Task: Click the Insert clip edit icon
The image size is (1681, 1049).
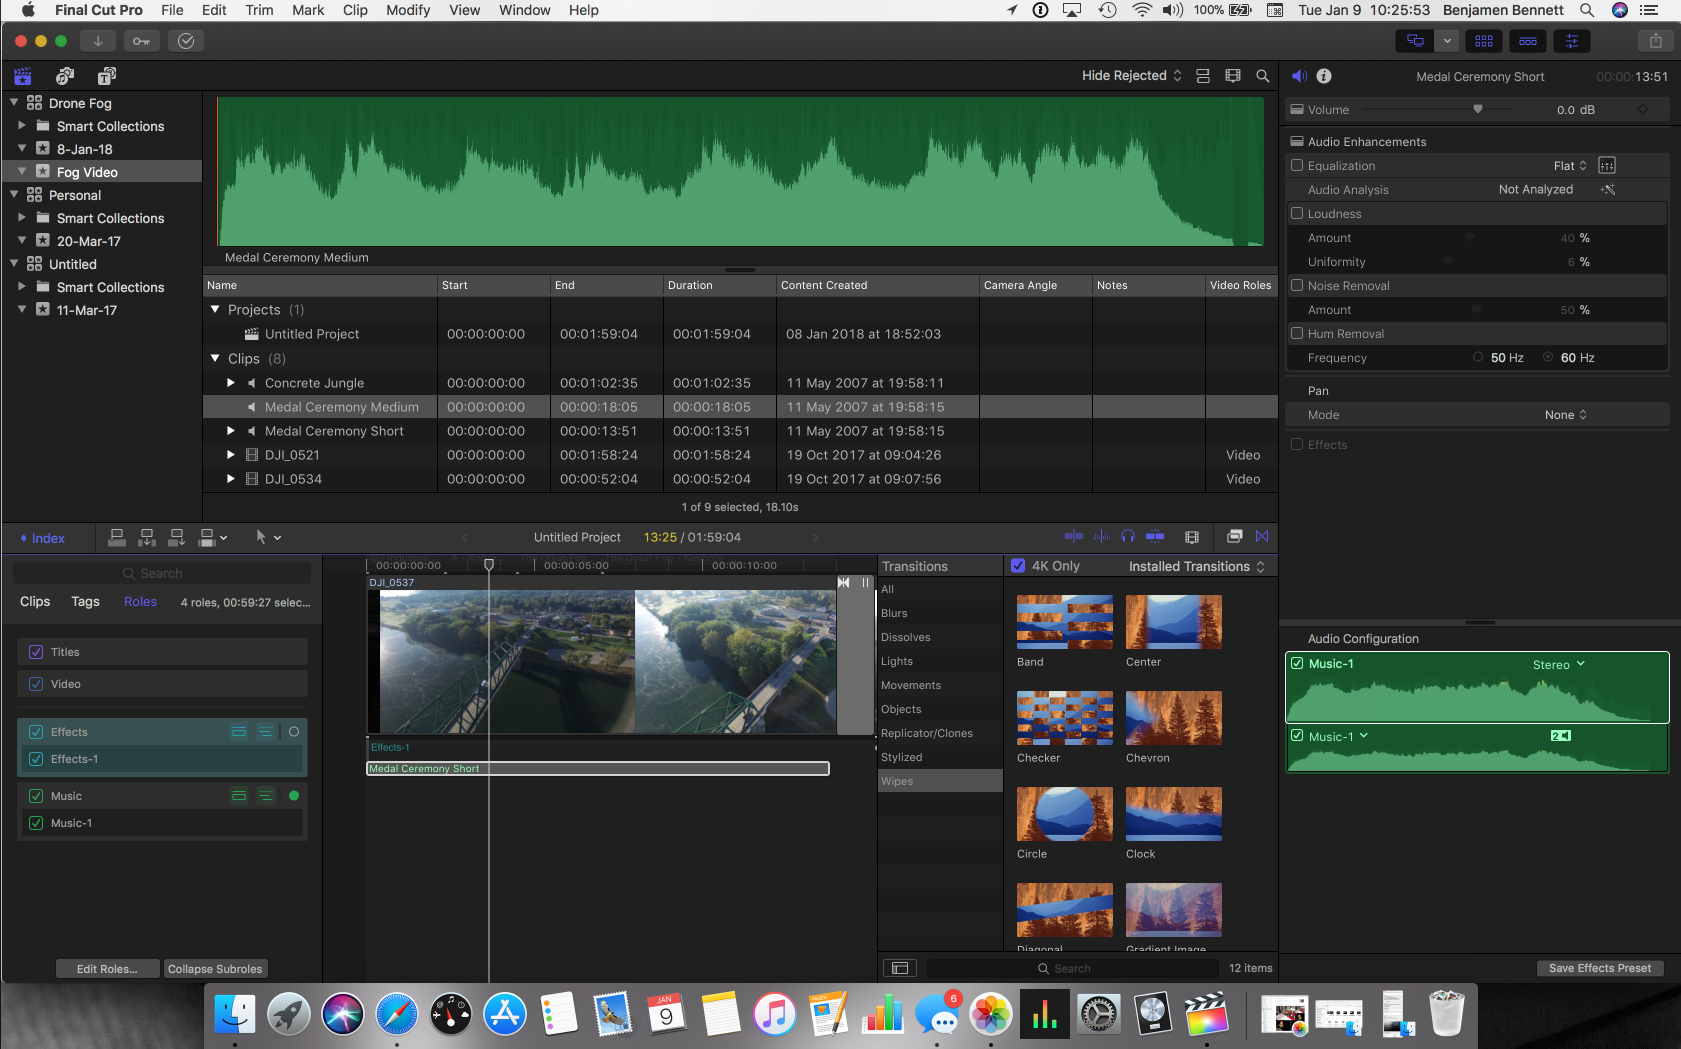Action: pos(147,537)
